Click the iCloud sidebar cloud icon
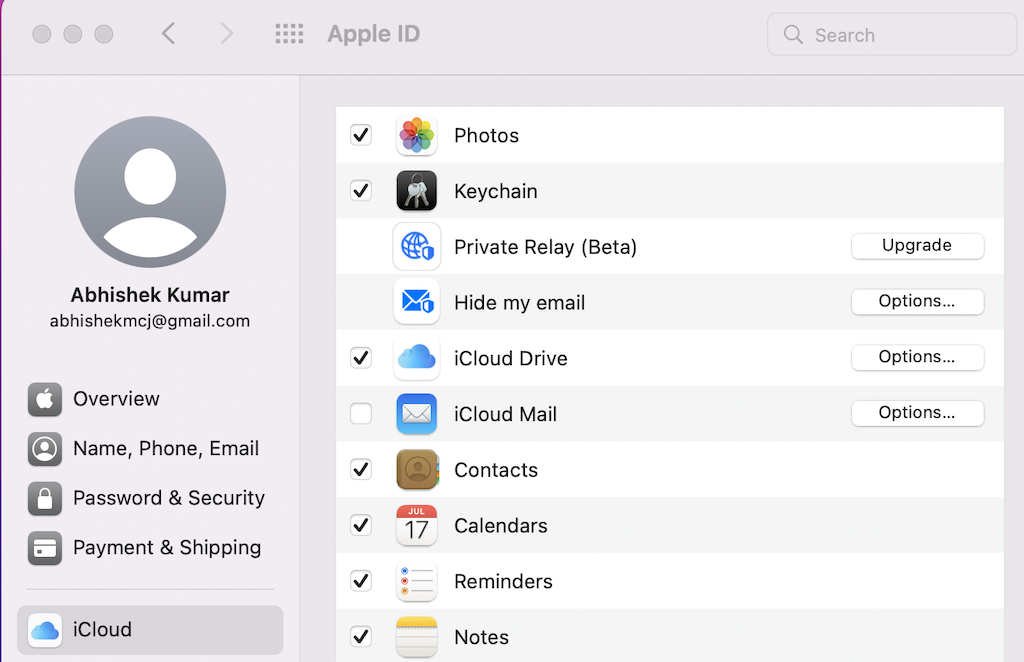 tap(45, 630)
